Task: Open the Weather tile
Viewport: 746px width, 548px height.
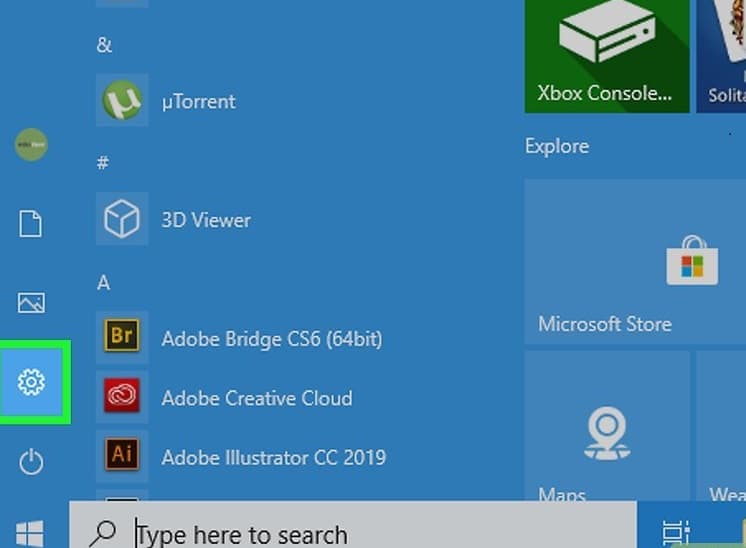Action: point(721,426)
